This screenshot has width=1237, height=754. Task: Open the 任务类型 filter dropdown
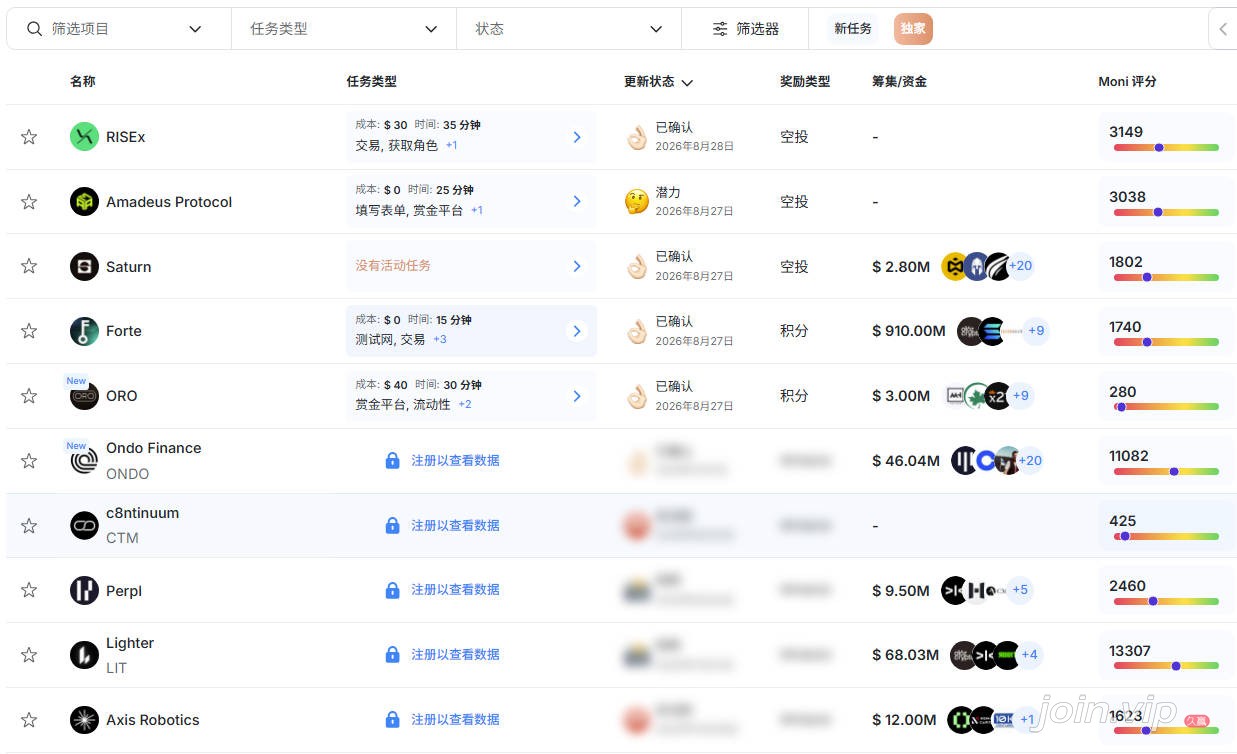[344, 29]
